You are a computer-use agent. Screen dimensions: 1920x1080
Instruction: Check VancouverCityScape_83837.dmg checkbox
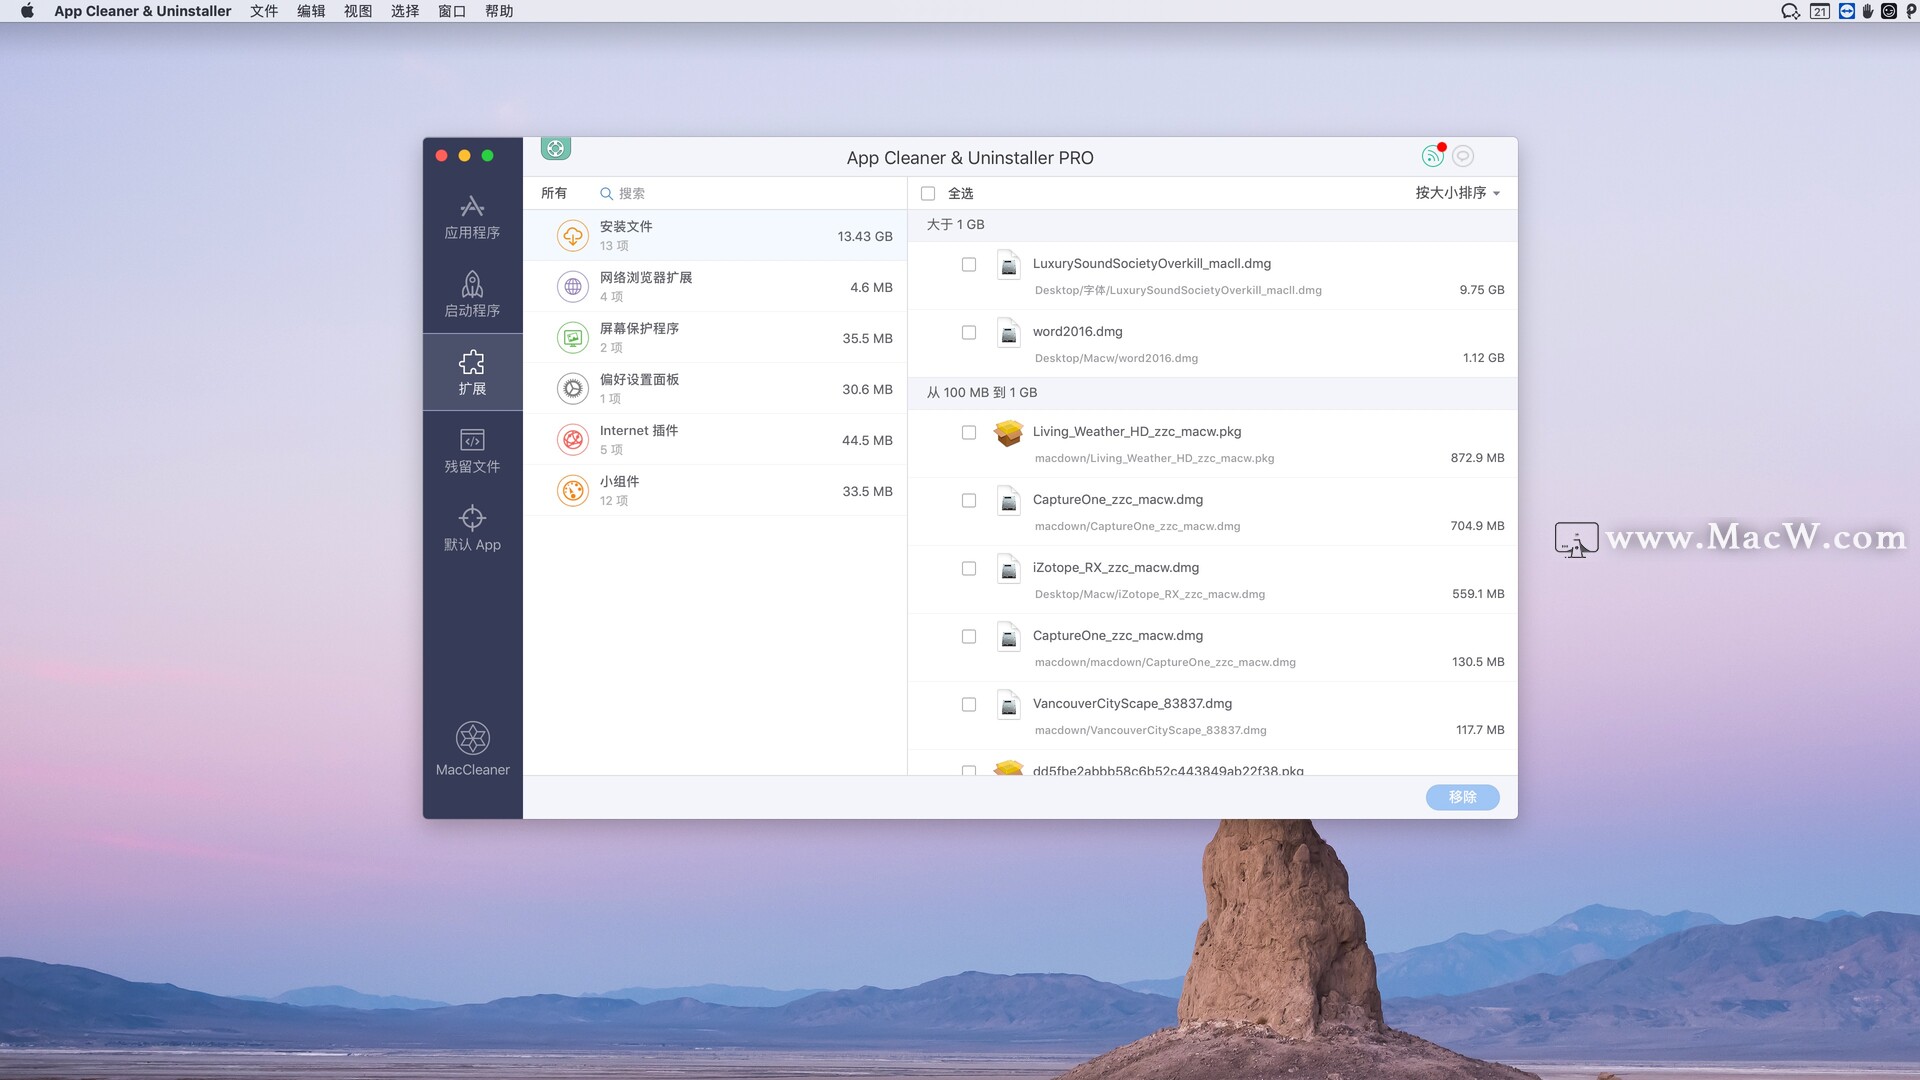click(969, 705)
